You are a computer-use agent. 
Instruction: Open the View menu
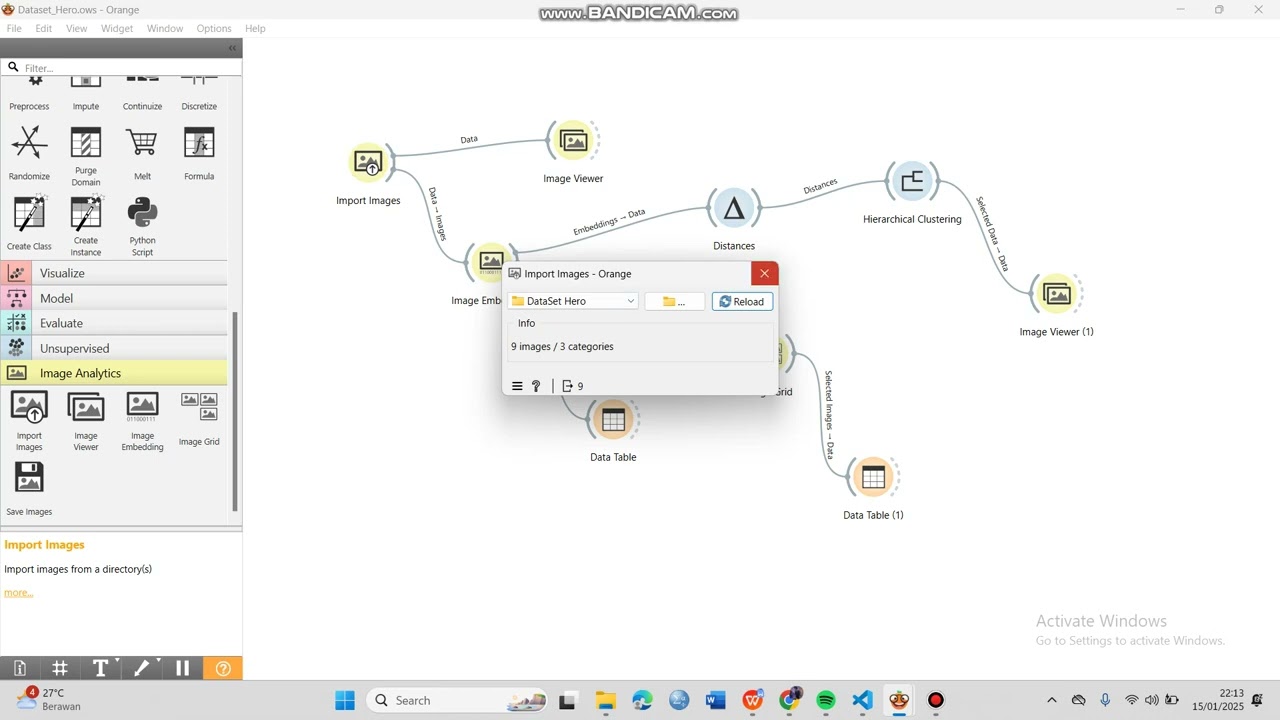pos(77,28)
